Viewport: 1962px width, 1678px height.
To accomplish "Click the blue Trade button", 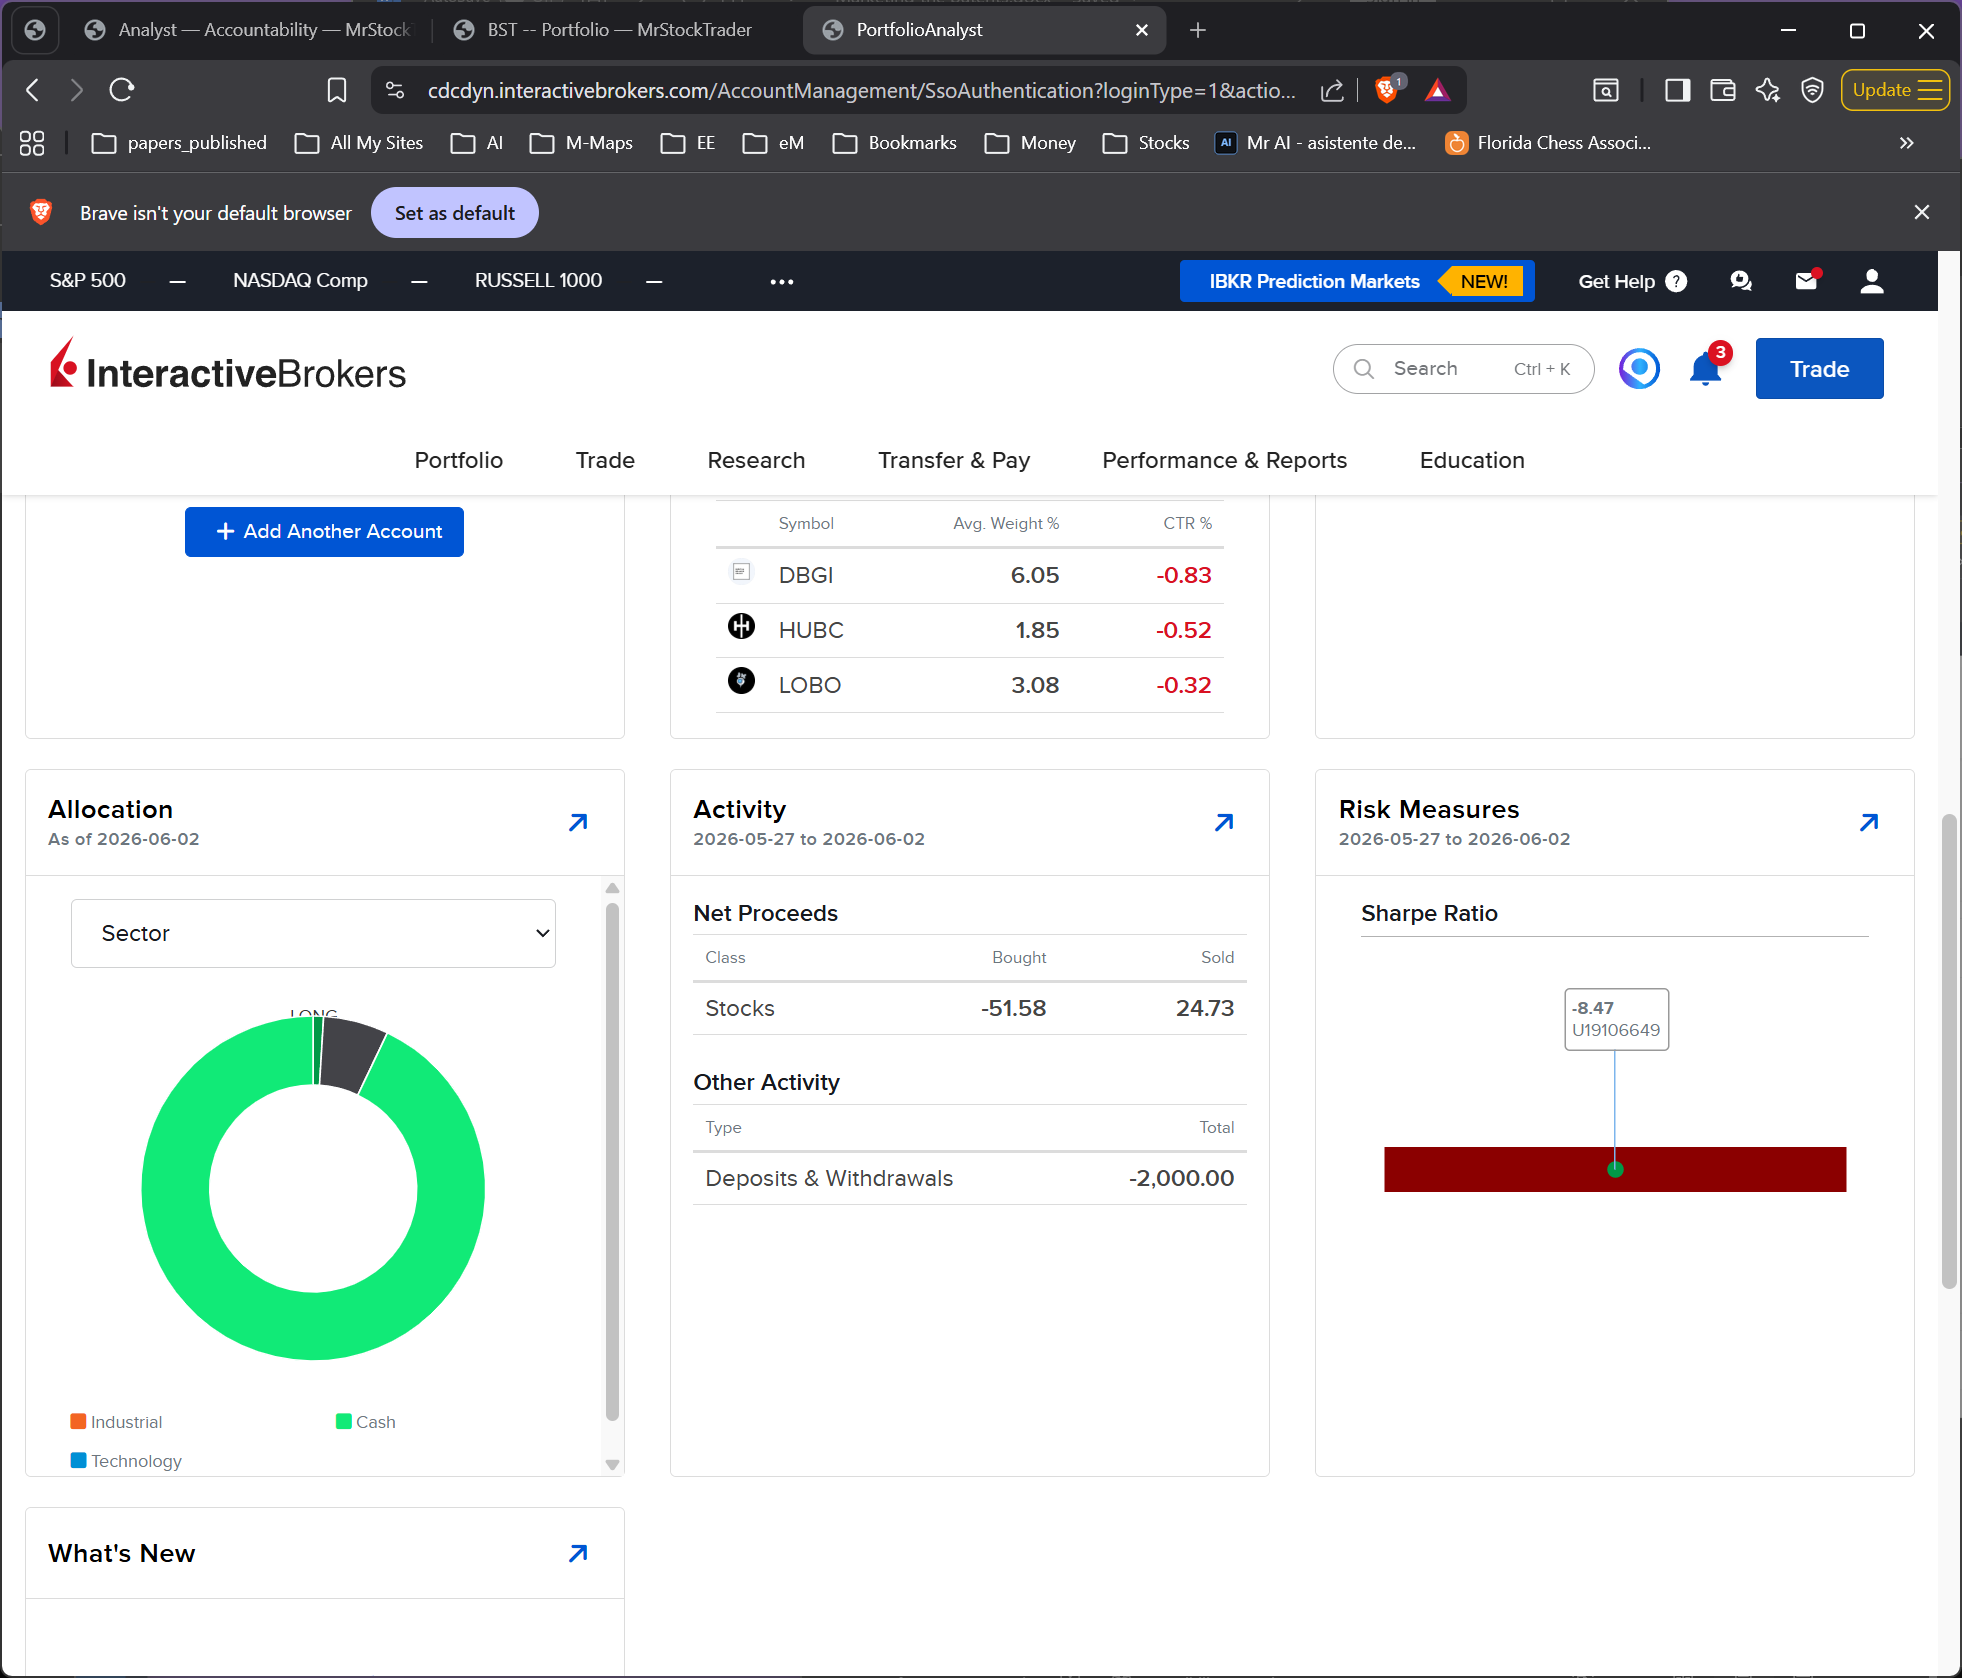I will point(1819,369).
